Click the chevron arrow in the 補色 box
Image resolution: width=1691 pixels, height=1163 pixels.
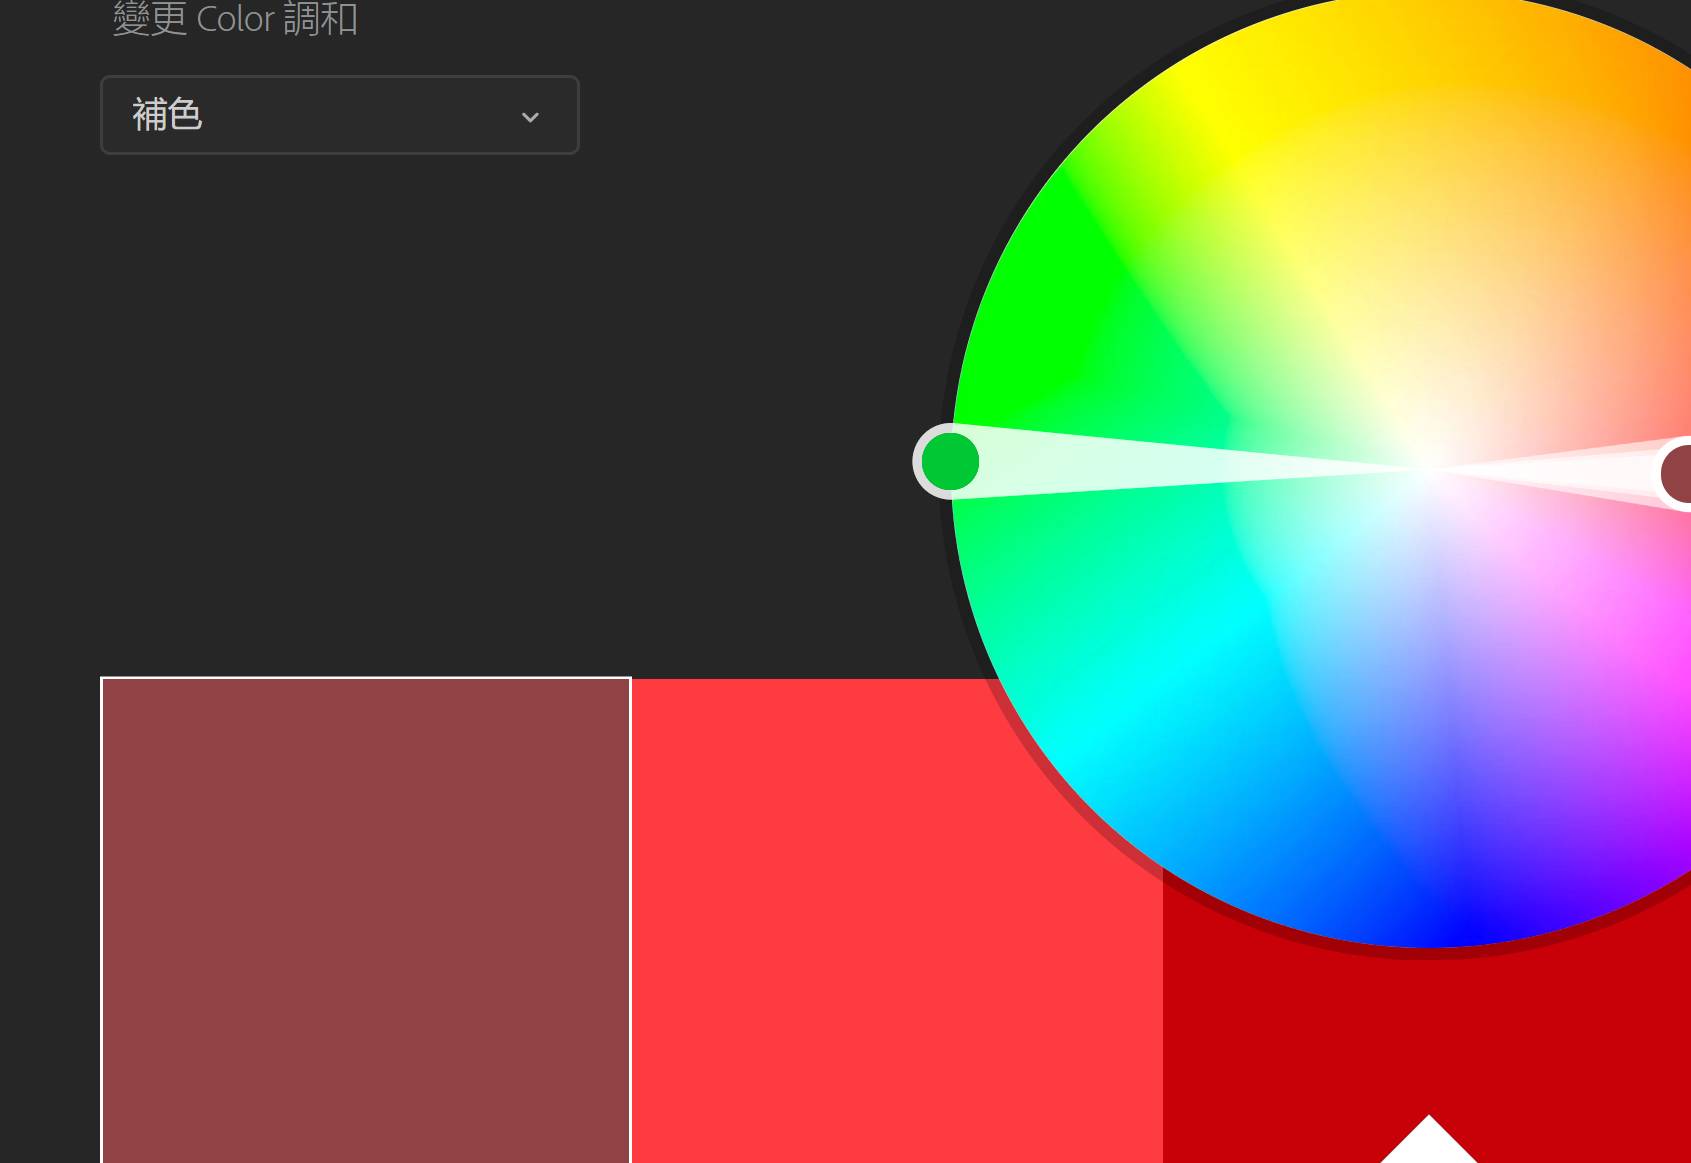[x=530, y=117]
